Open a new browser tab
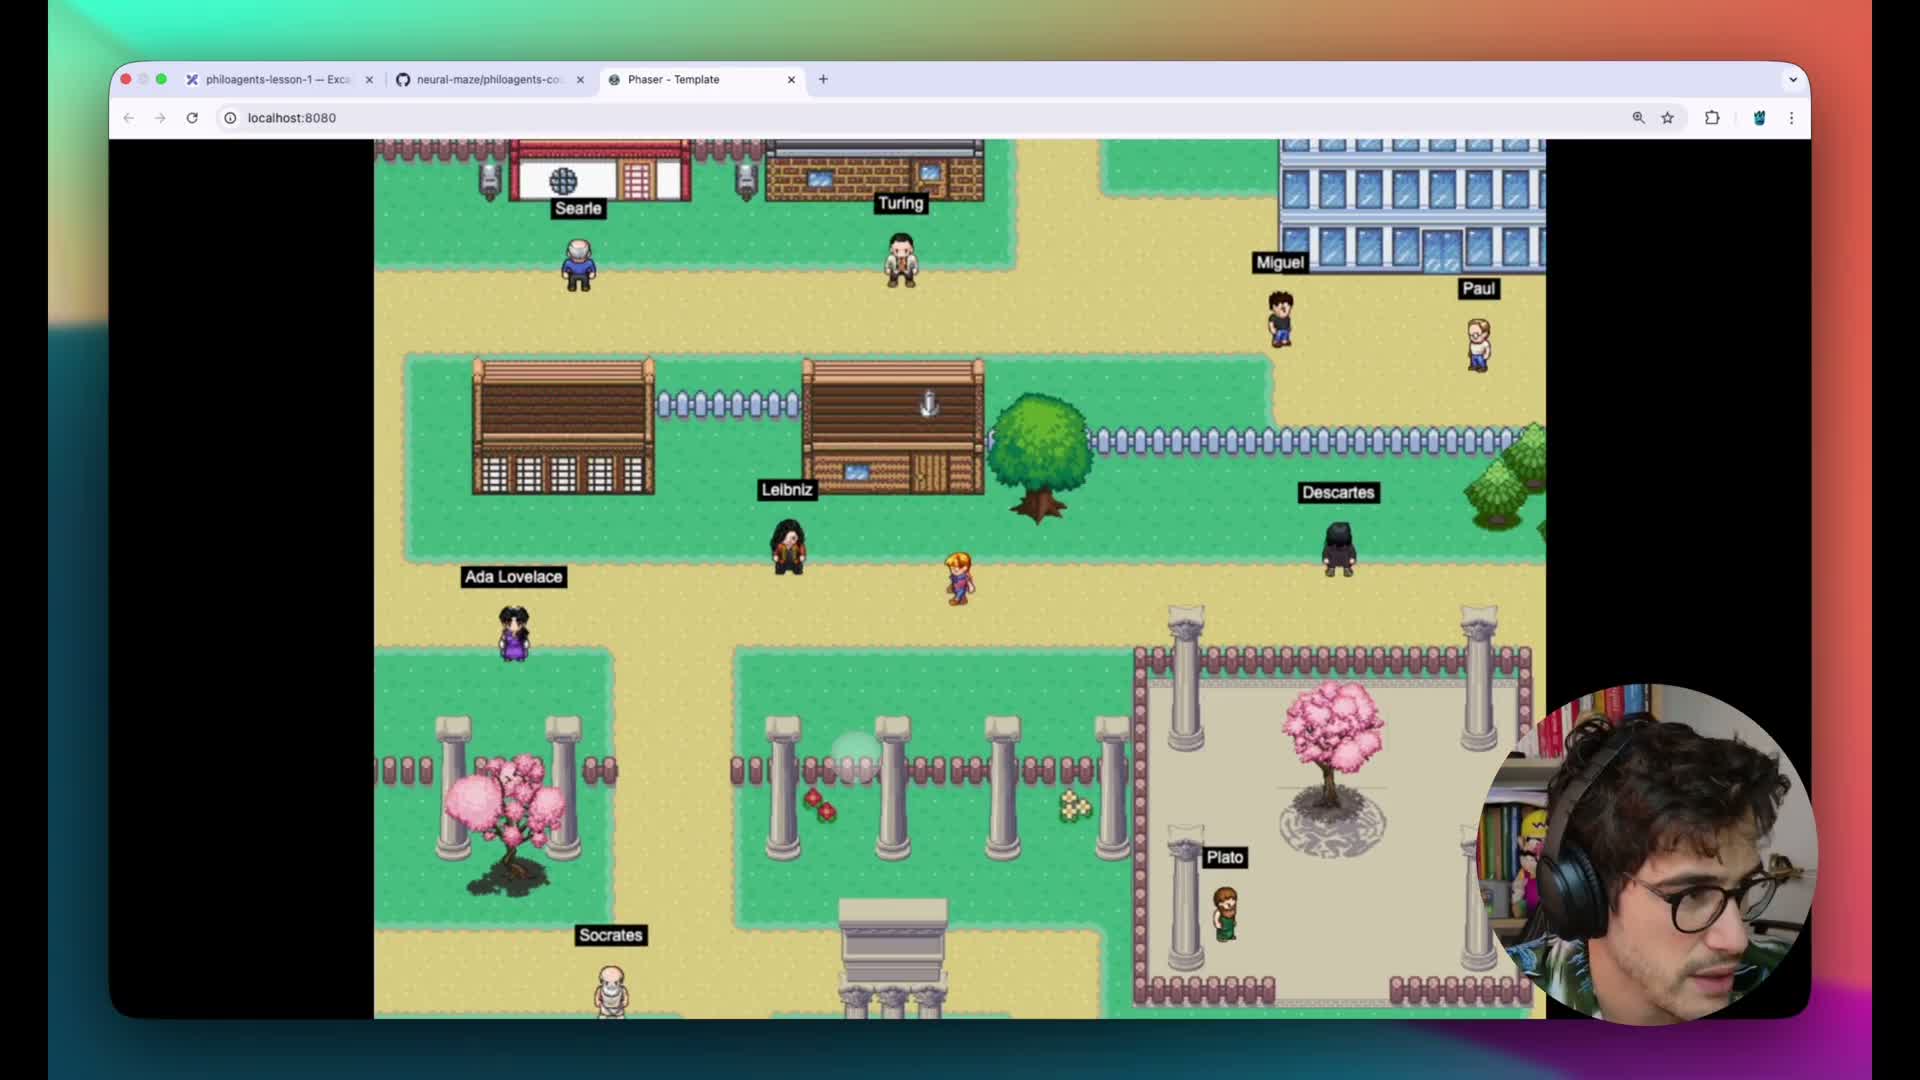This screenshot has height=1080, width=1920. tap(823, 79)
